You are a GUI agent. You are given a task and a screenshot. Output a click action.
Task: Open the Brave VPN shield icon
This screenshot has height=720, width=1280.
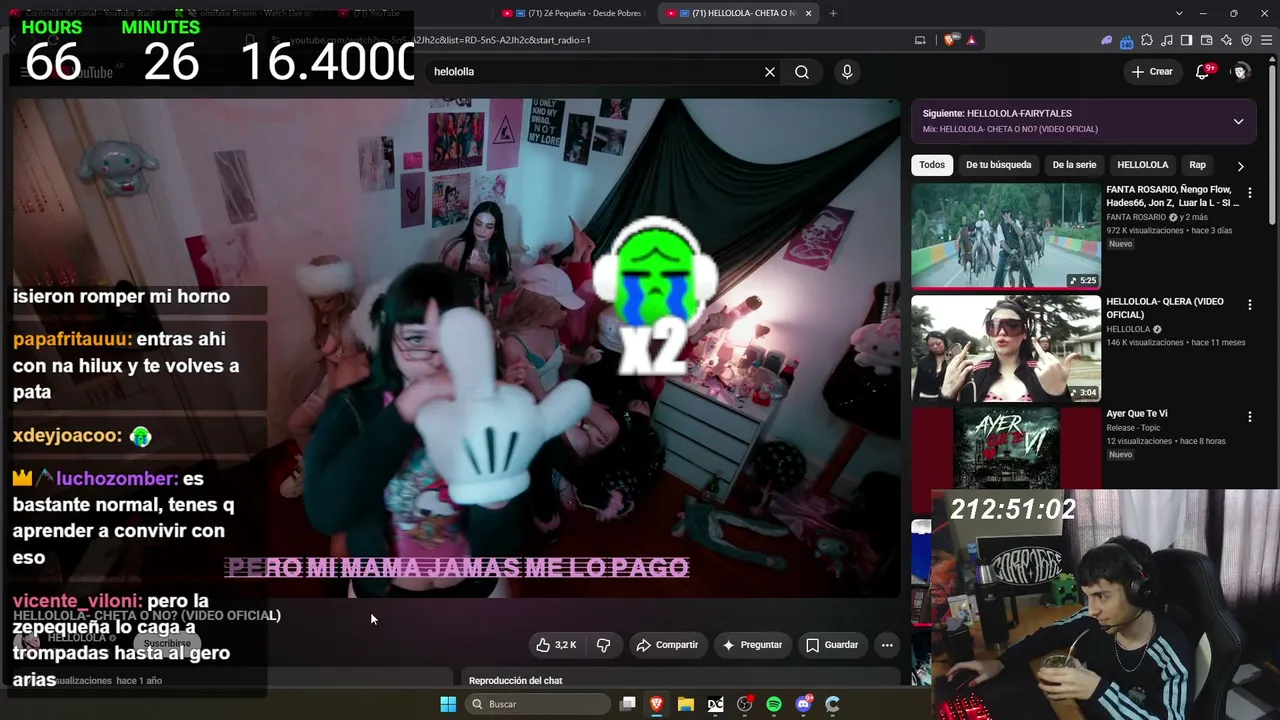coord(1246,40)
